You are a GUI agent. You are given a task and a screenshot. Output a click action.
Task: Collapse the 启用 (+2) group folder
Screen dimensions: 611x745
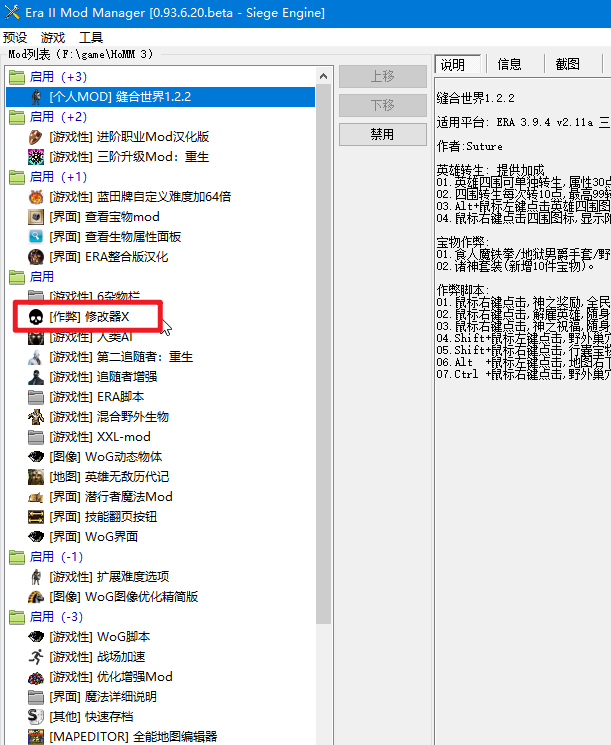tap(17, 117)
